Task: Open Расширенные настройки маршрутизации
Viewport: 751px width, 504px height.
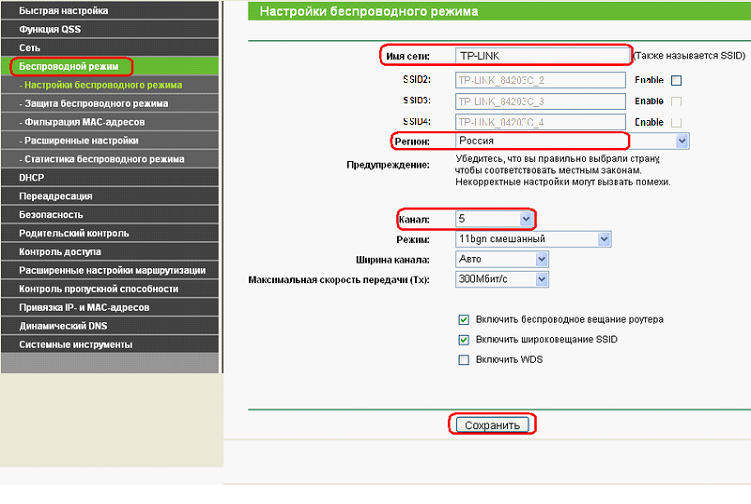Action: pyautogui.click(x=110, y=270)
